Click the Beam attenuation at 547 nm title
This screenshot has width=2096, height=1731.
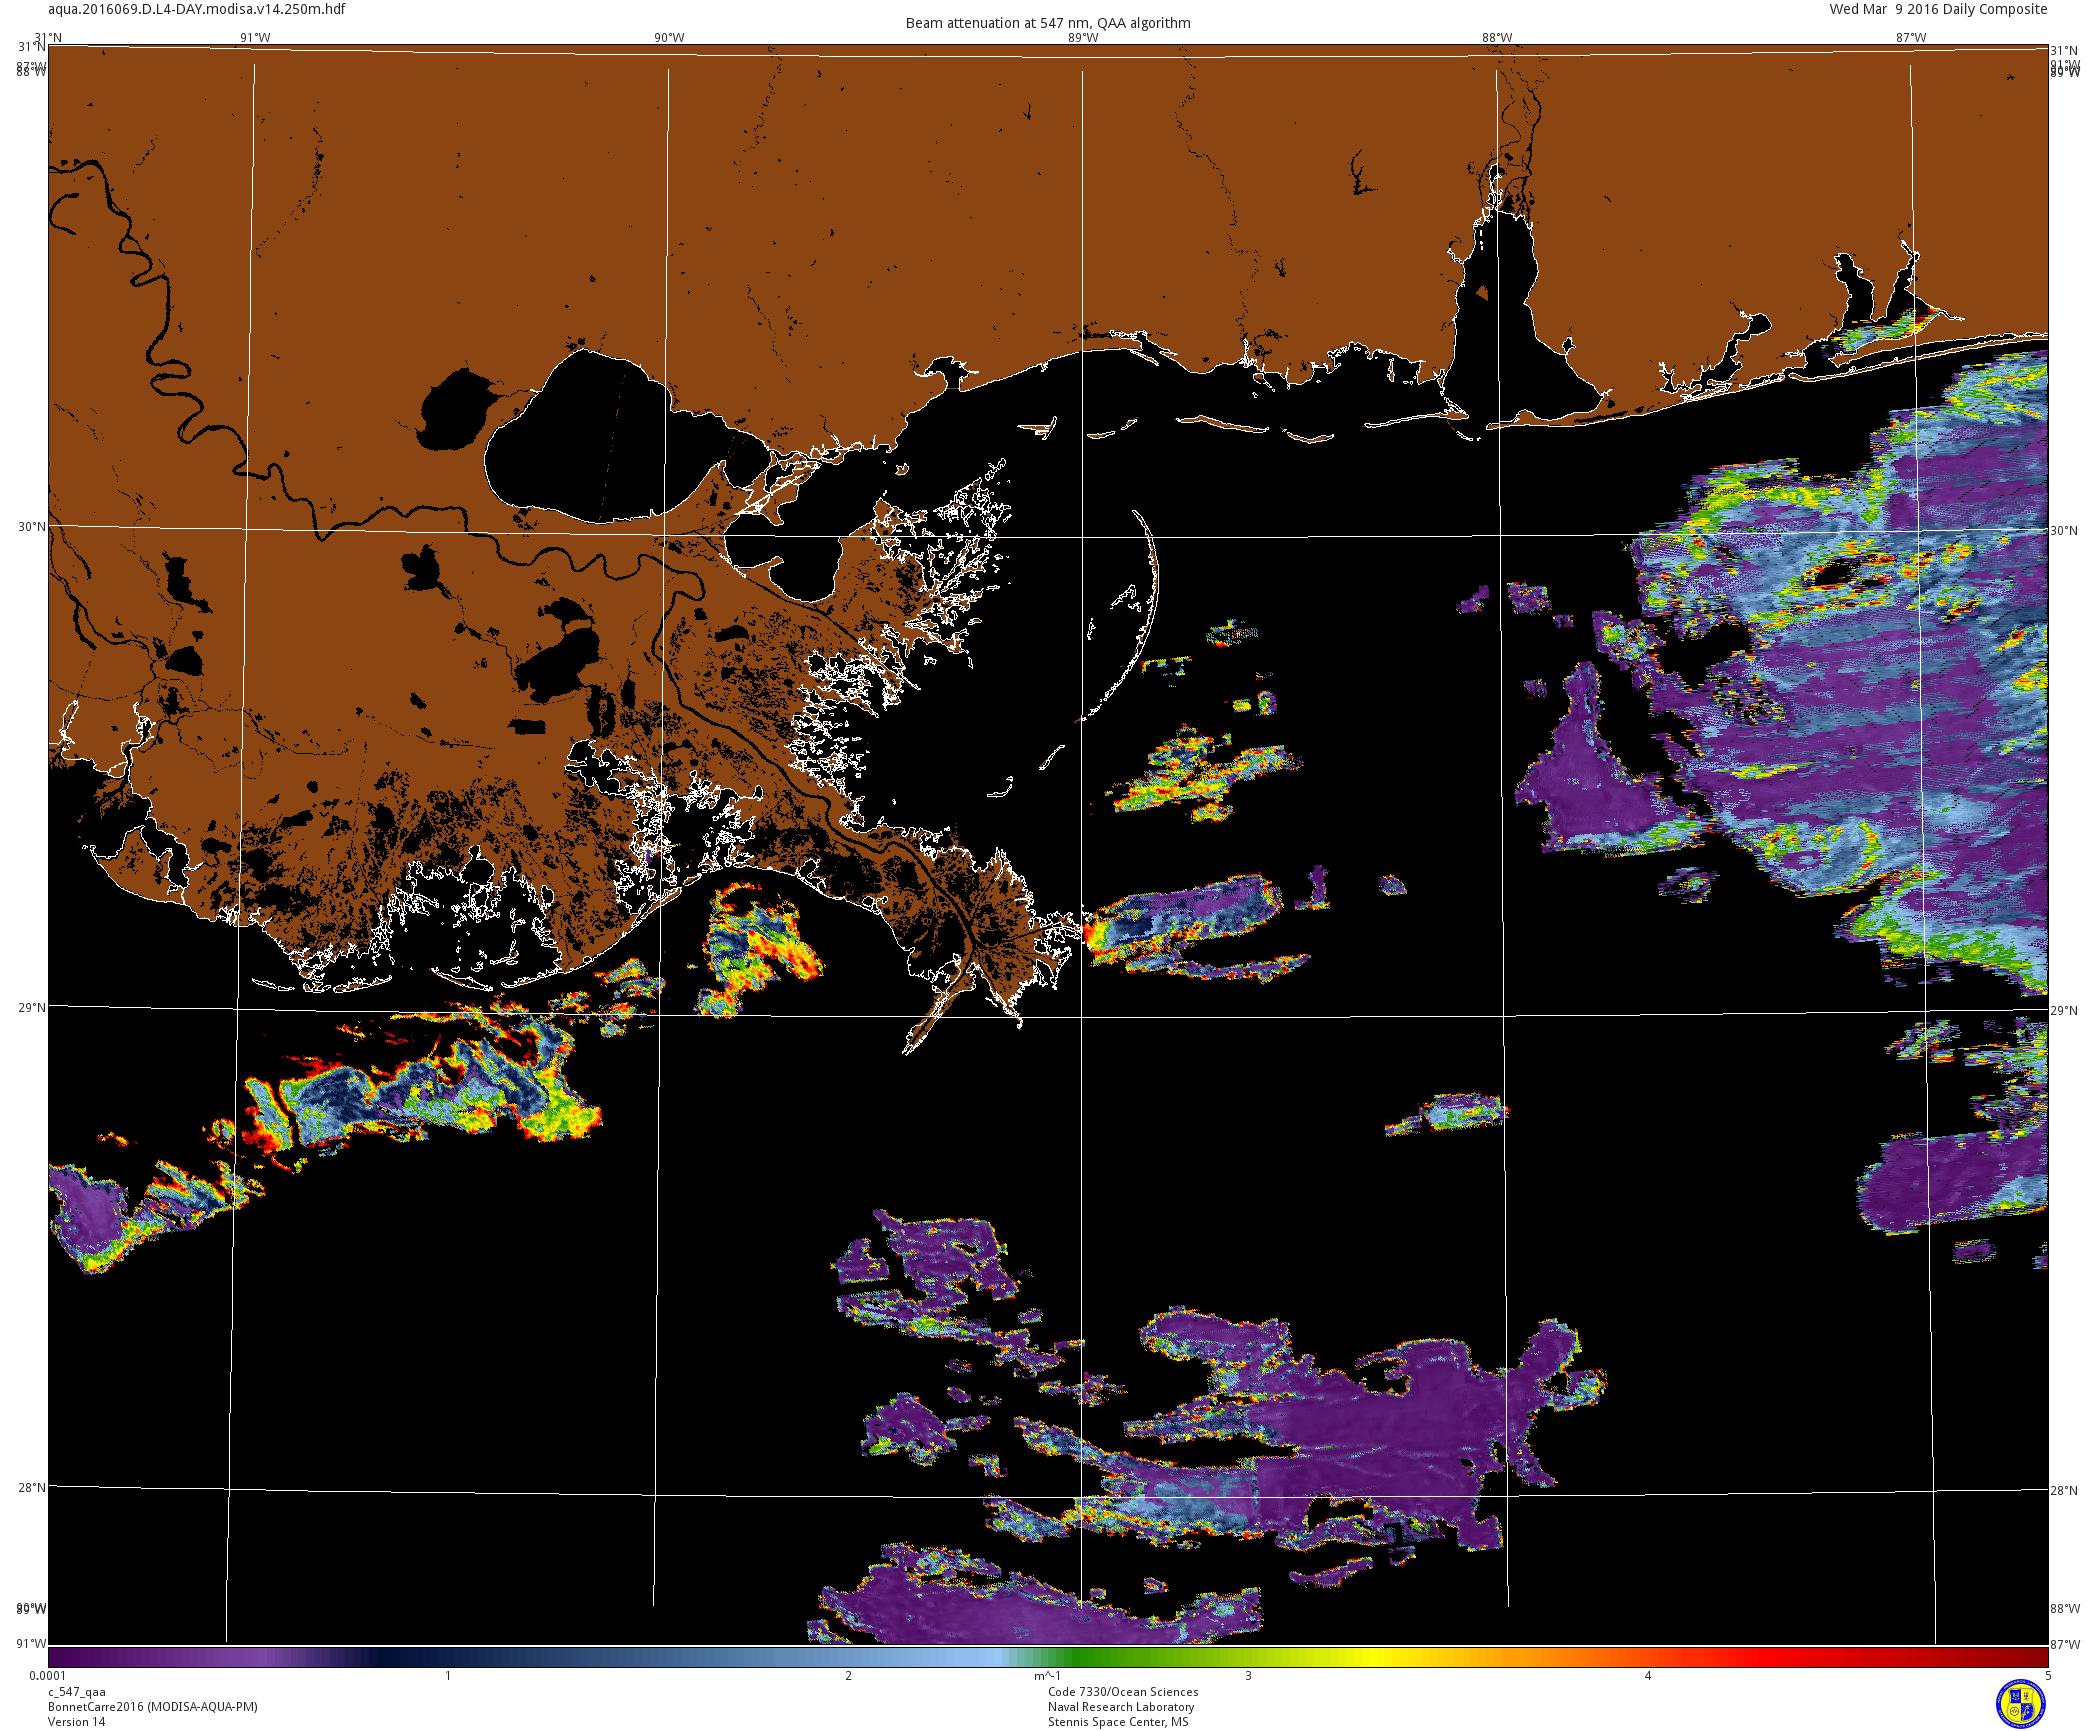(x=1047, y=23)
